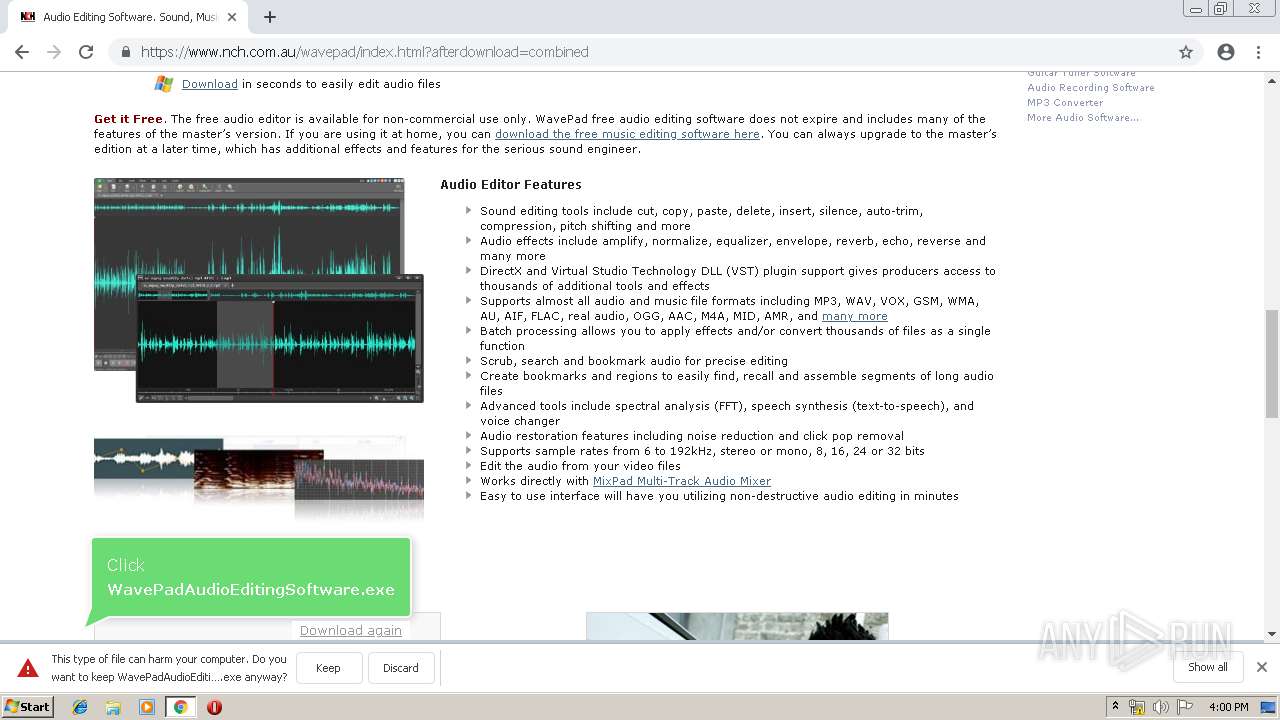Image resolution: width=1280 pixels, height=720 pixels.
Task: Open Chrome three-dot menu
Action: 1258,52
